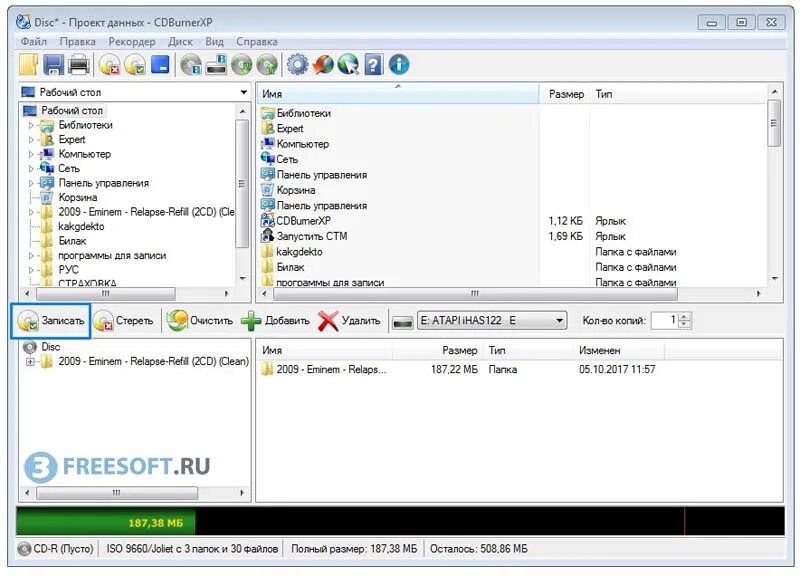Click the green disc capacity usage bar
800x576 pixels.
(x=106, y=522)
